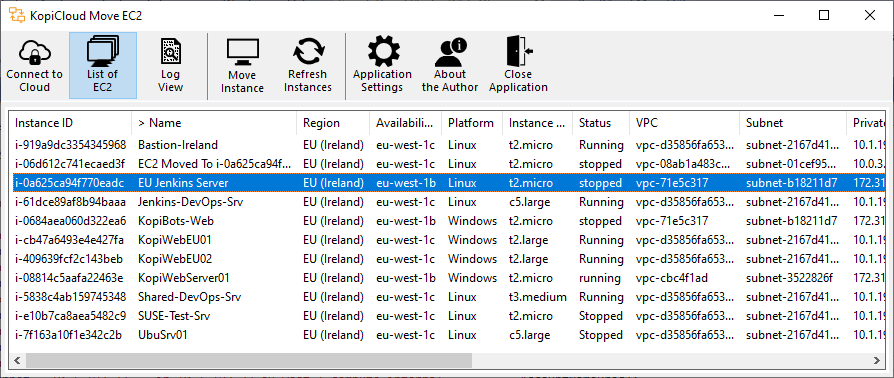Click instance ID i-409639fcf2c143beb

pos(69,259)
